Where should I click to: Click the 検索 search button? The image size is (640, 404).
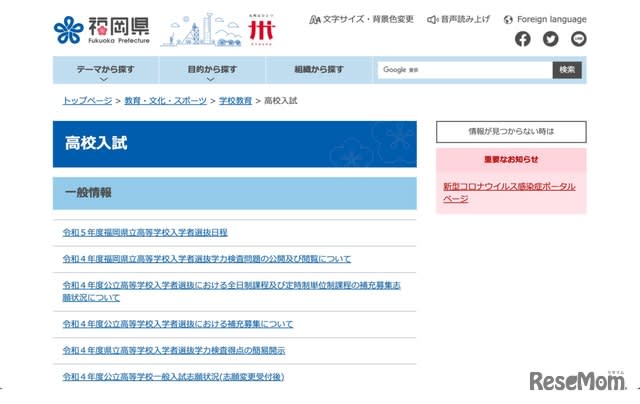[x=567, y=70]
